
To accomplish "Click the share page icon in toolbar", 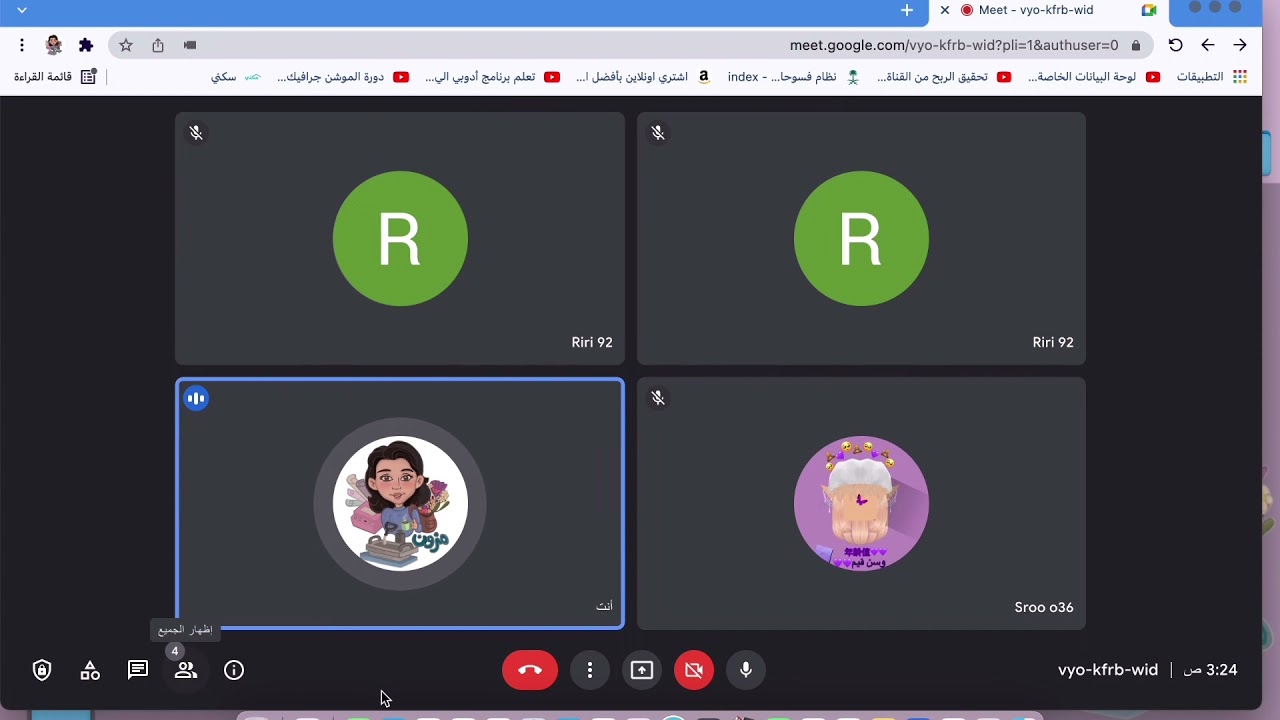I will pos(158,45).
